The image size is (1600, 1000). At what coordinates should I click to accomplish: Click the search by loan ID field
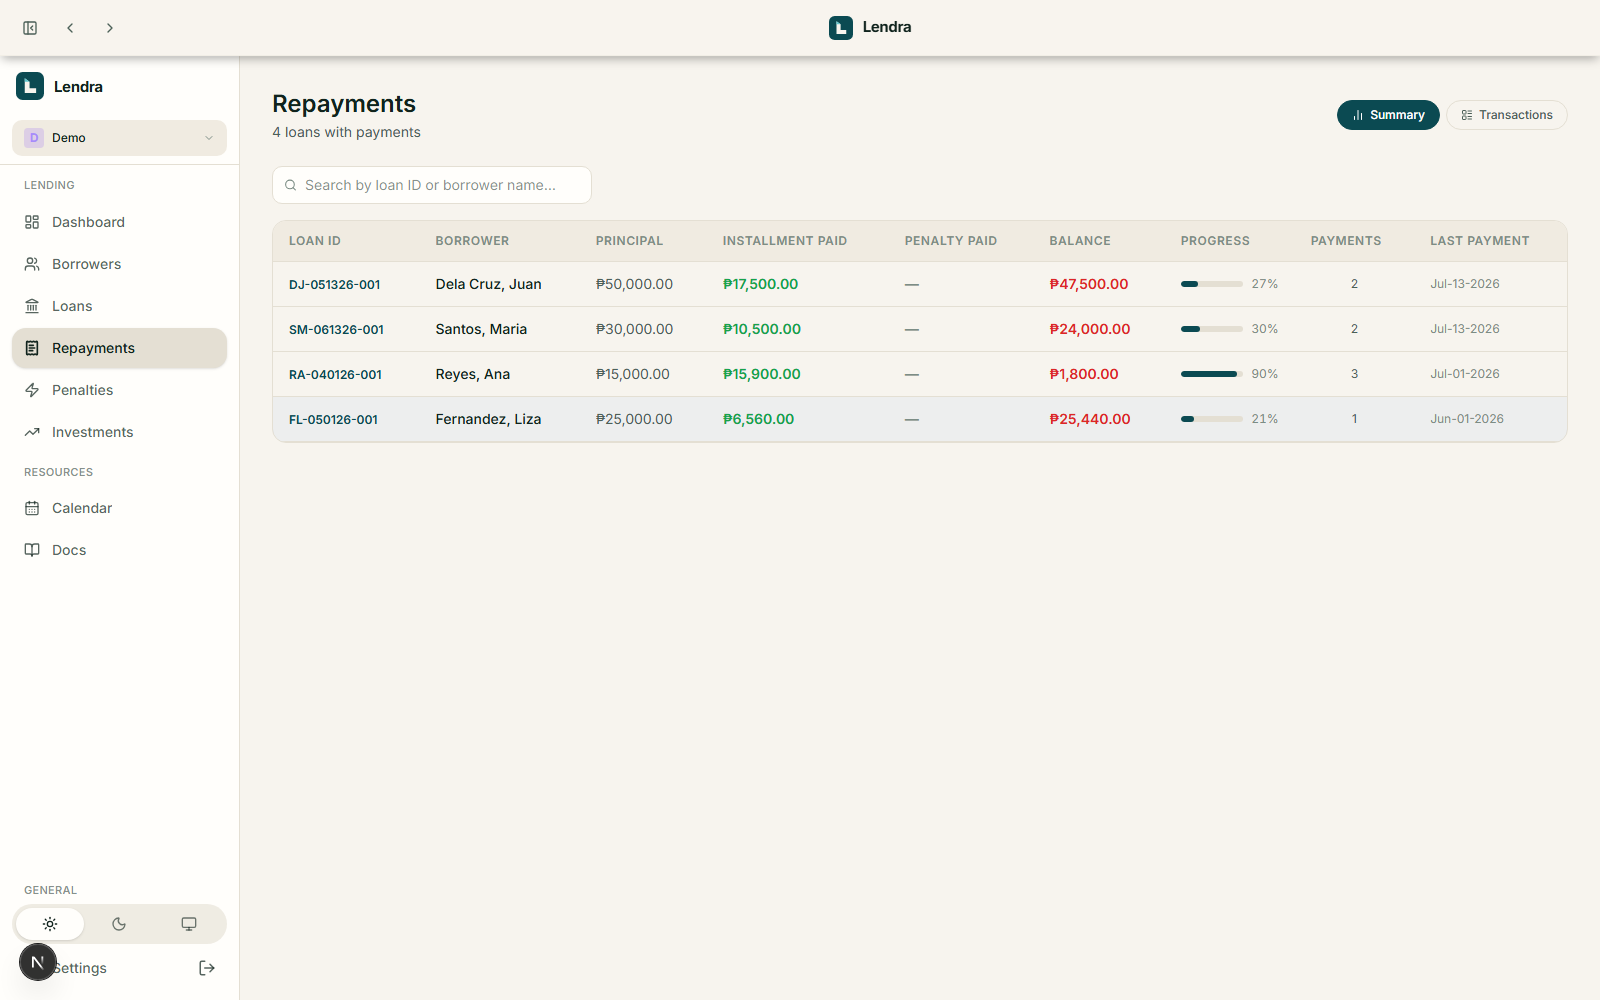pos(432,185)
